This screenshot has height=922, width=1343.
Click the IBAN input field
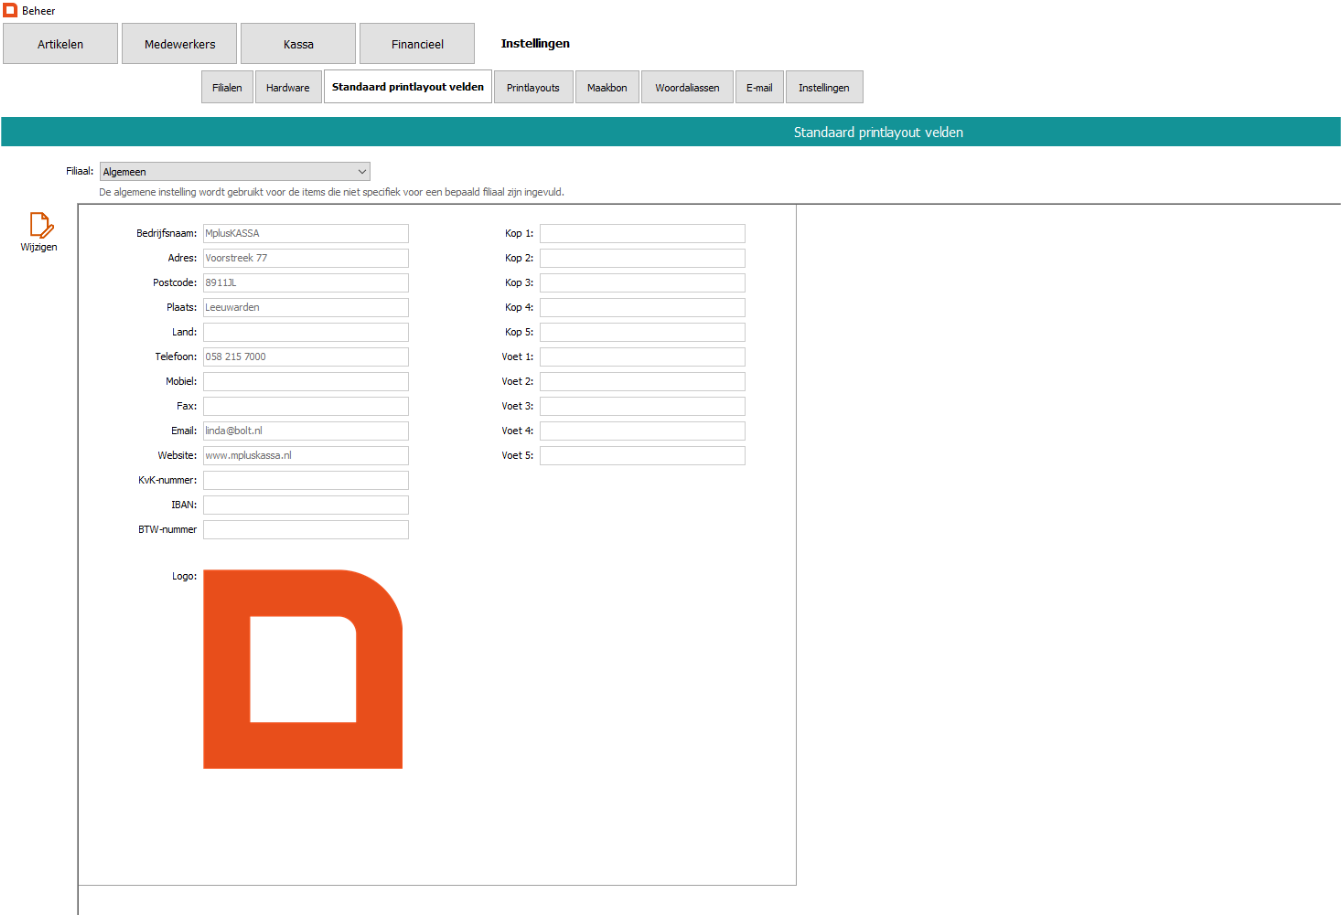point(306,505)
